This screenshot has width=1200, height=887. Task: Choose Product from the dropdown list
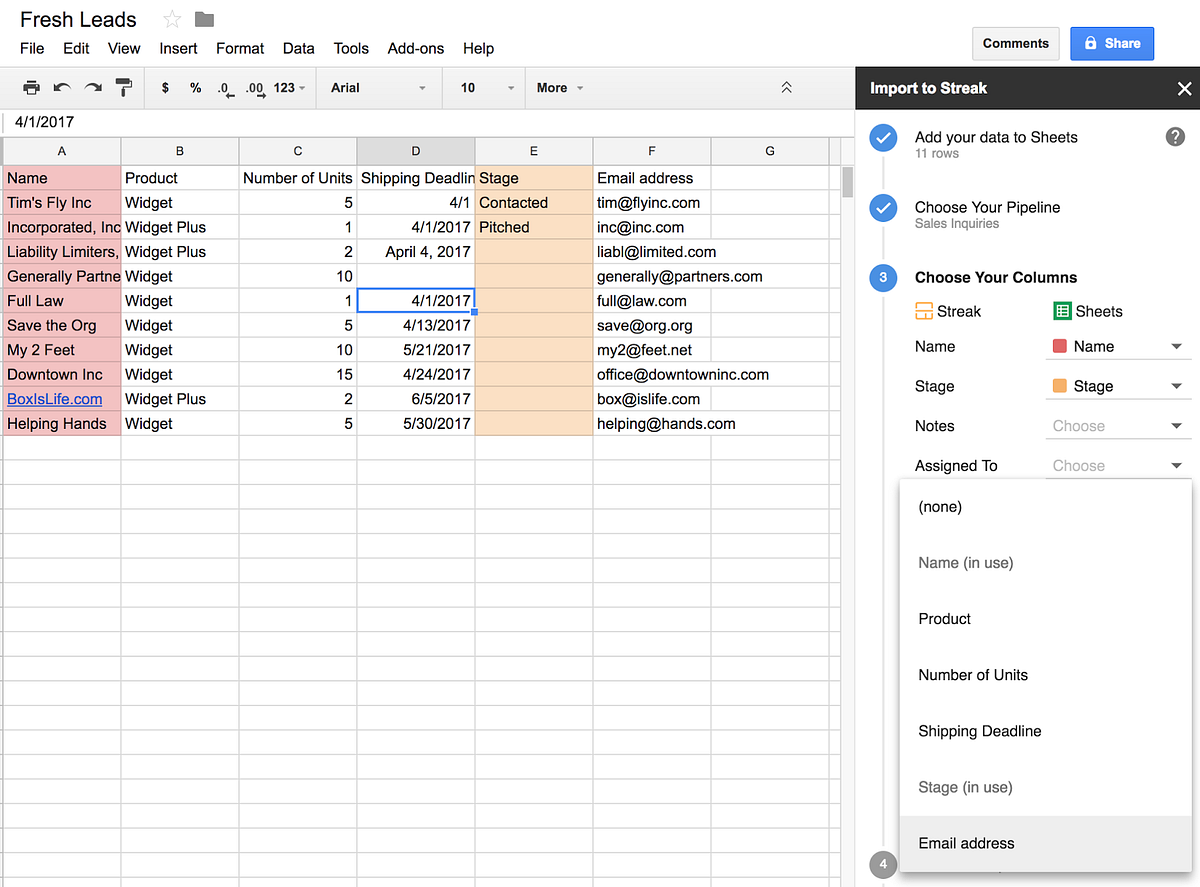coord(1046,619)
